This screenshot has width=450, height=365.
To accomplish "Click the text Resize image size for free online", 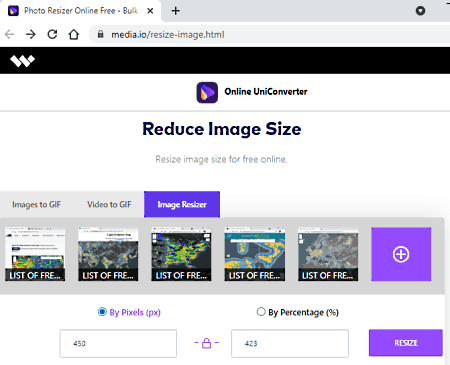I will pyautogui.click(x=221, y=159).
